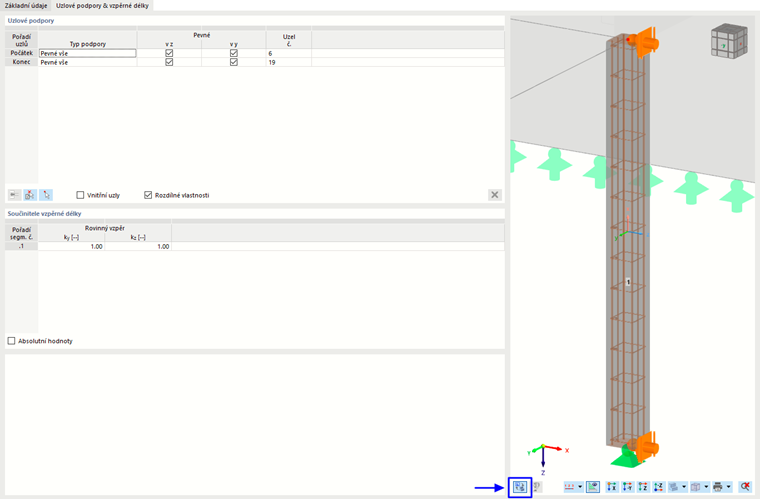This screenshot has height=499, width=760.
Task: Enable the Vnitřní uzly checkbox
Action: coord(80,195)
